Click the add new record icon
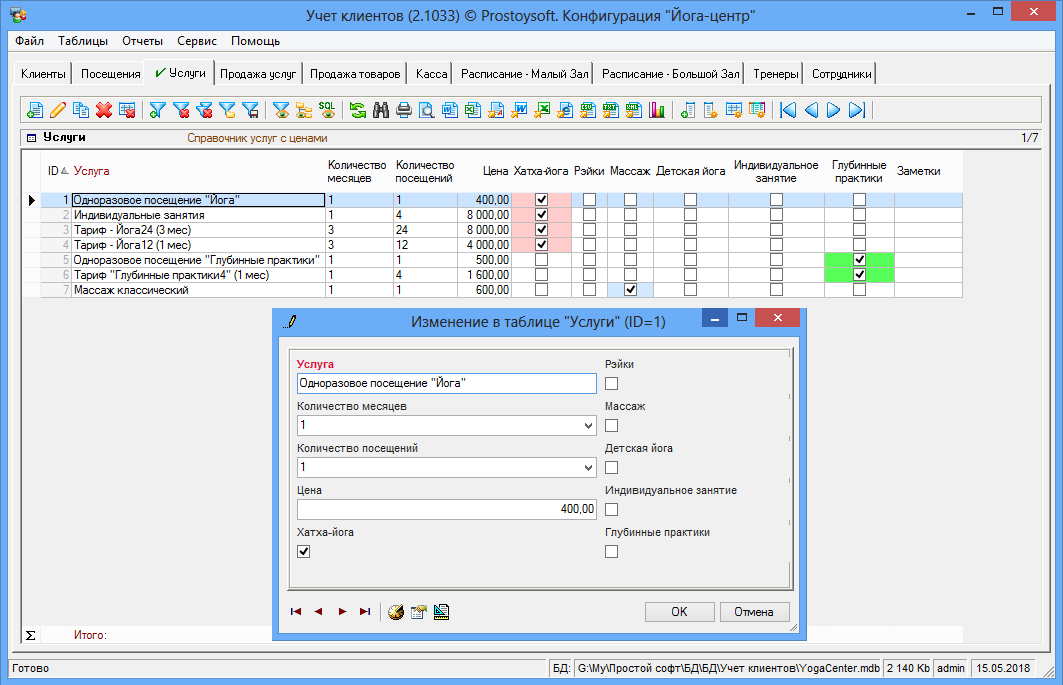 click(x=35, y=110)
